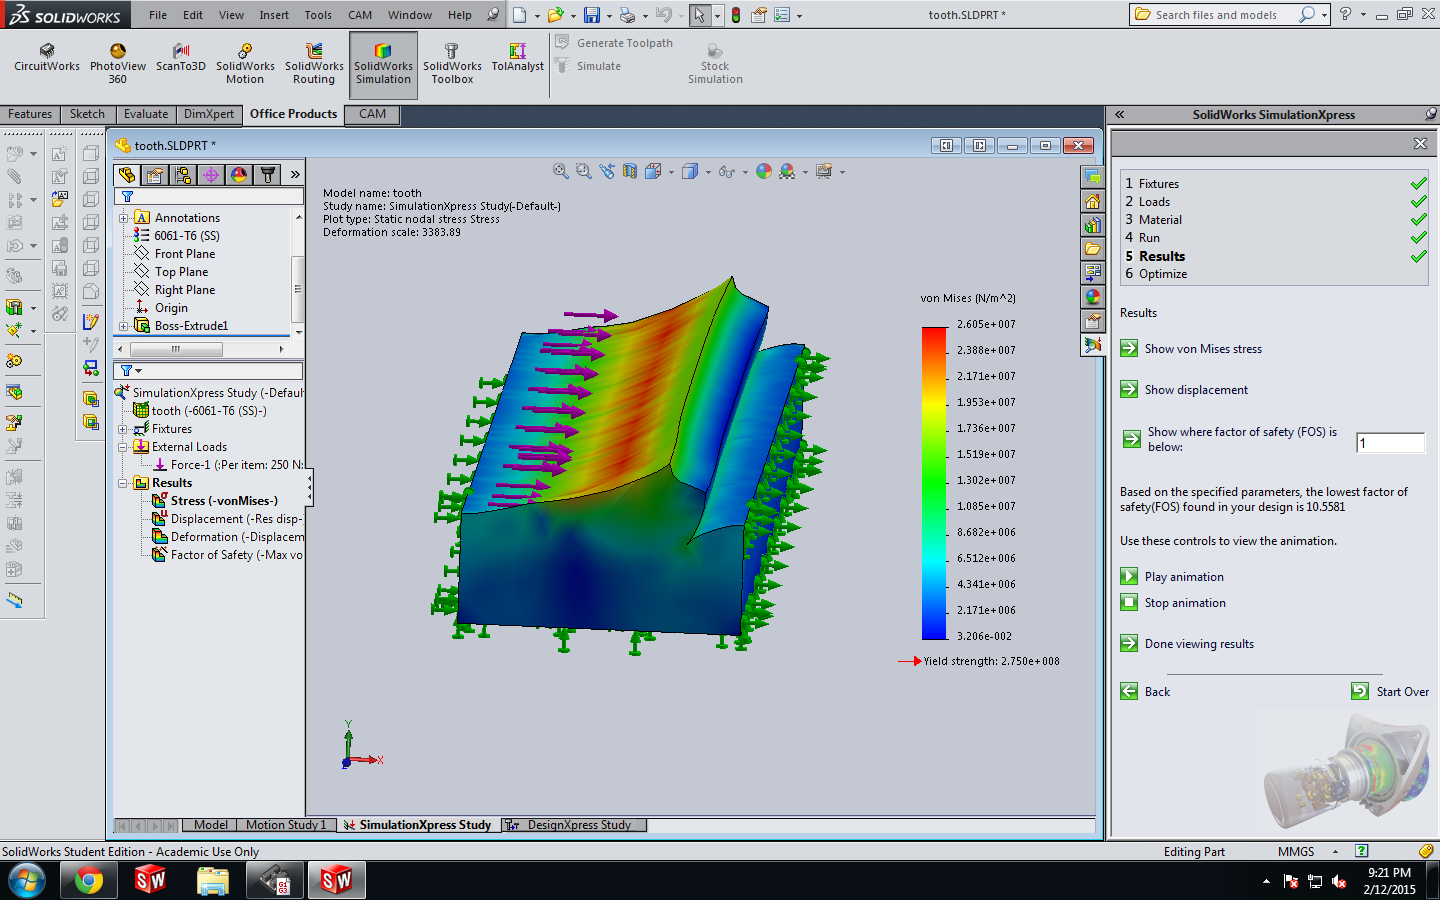Switch to the Evaluate tab

tap(146, 114)
